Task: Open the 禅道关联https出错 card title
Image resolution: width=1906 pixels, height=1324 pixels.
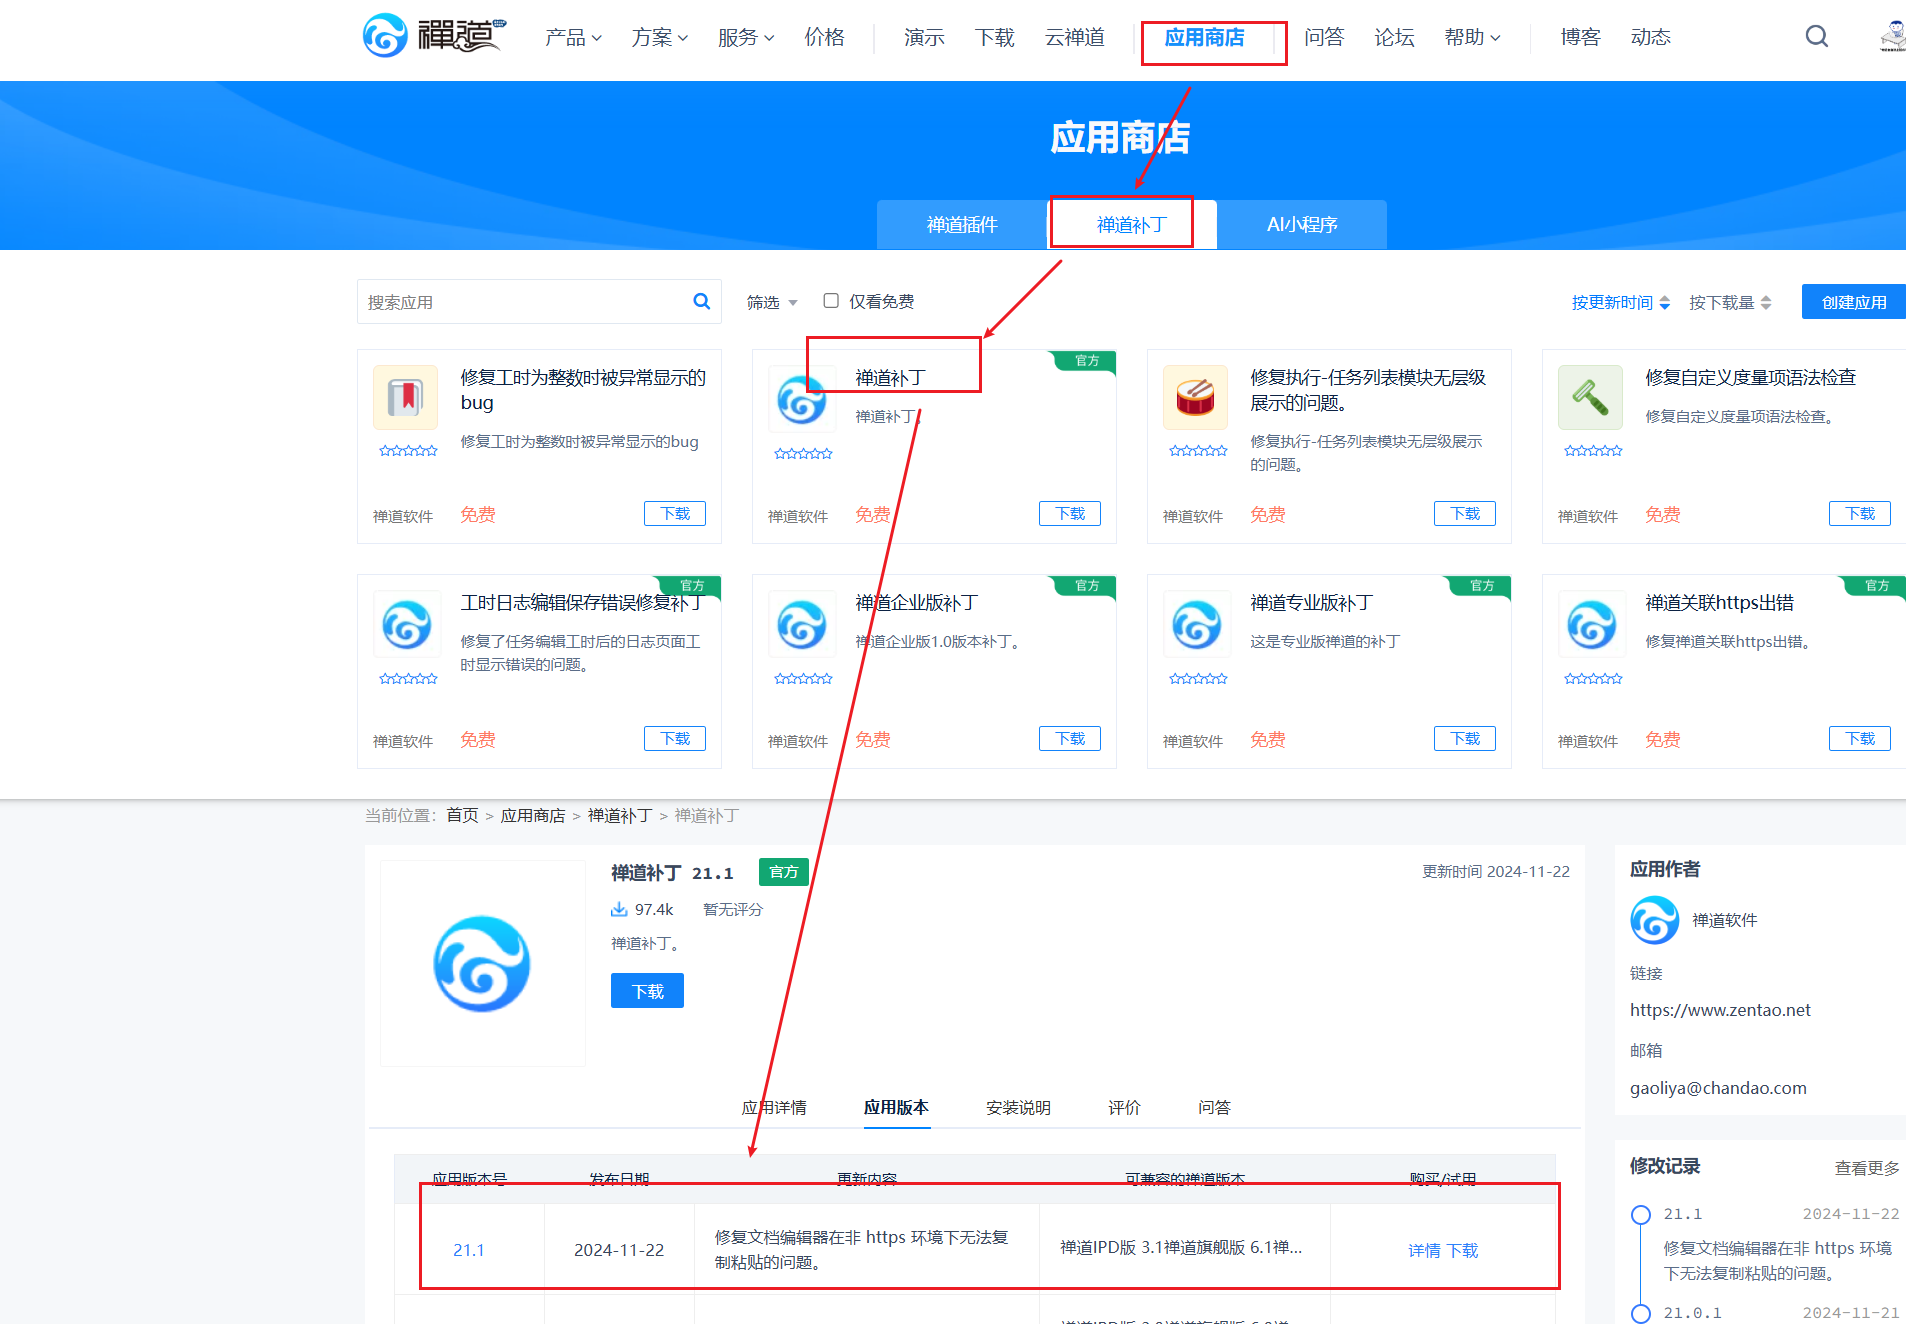Action: click(1720, 603)
